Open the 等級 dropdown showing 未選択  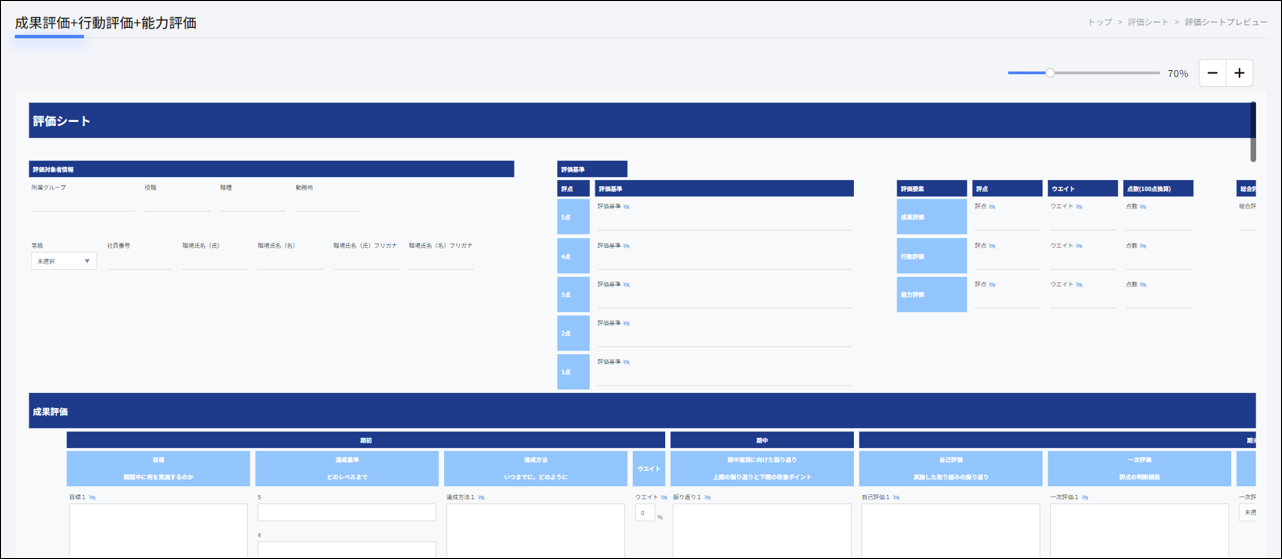64,261
